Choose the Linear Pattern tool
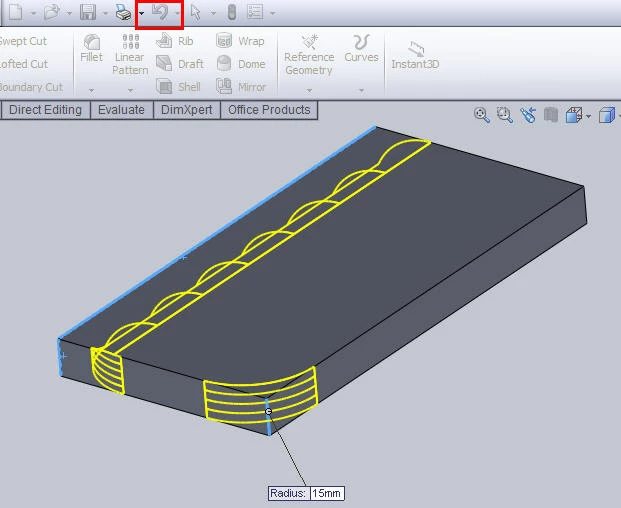621x508 pixels. [130, 55]
